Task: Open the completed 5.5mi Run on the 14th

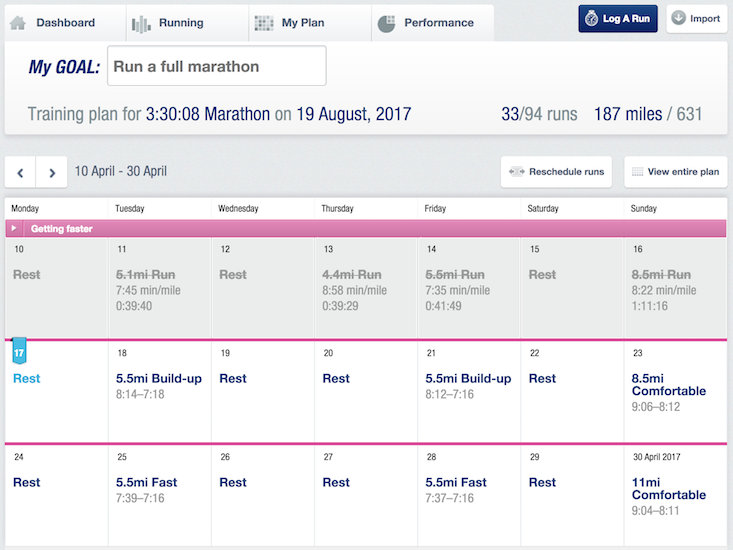Action: click(455, 274)
